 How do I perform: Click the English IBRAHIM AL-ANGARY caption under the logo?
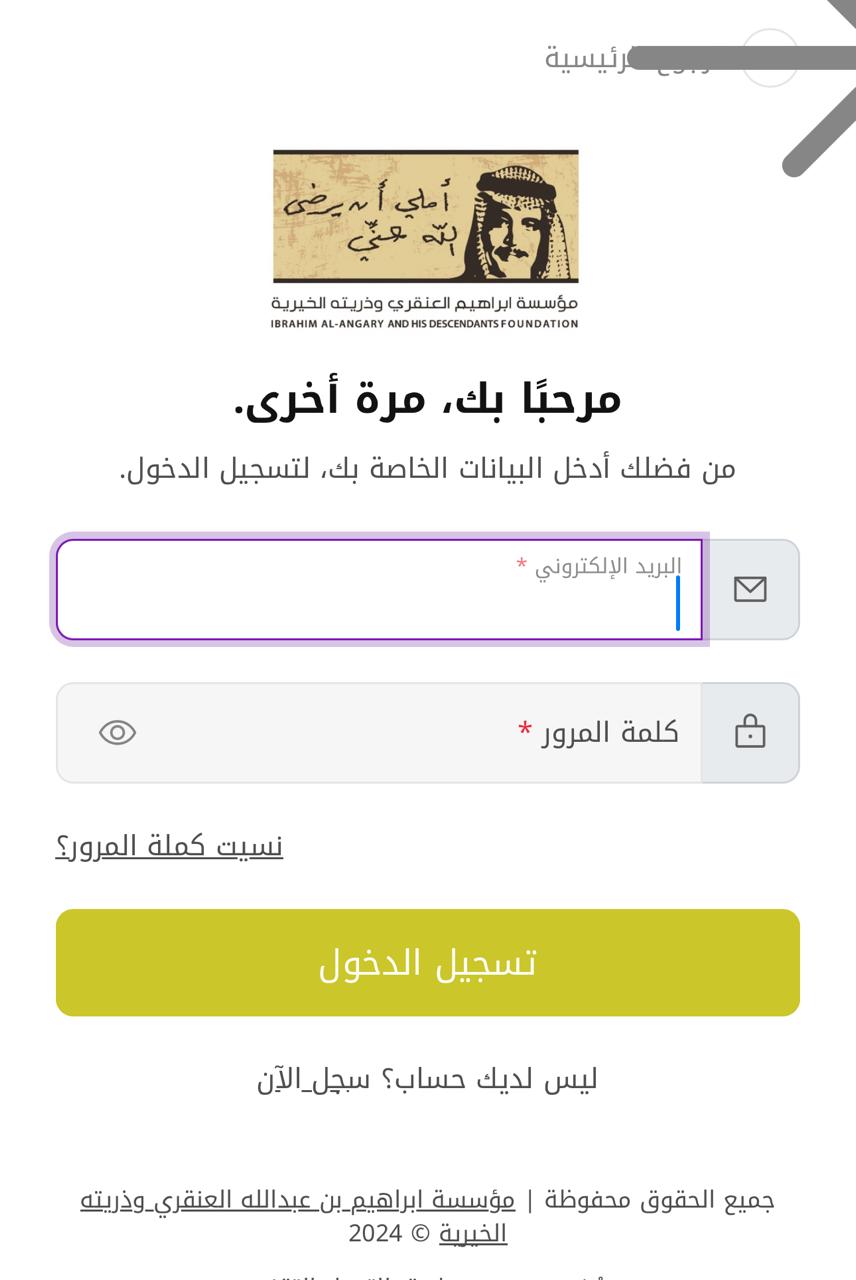424,324
